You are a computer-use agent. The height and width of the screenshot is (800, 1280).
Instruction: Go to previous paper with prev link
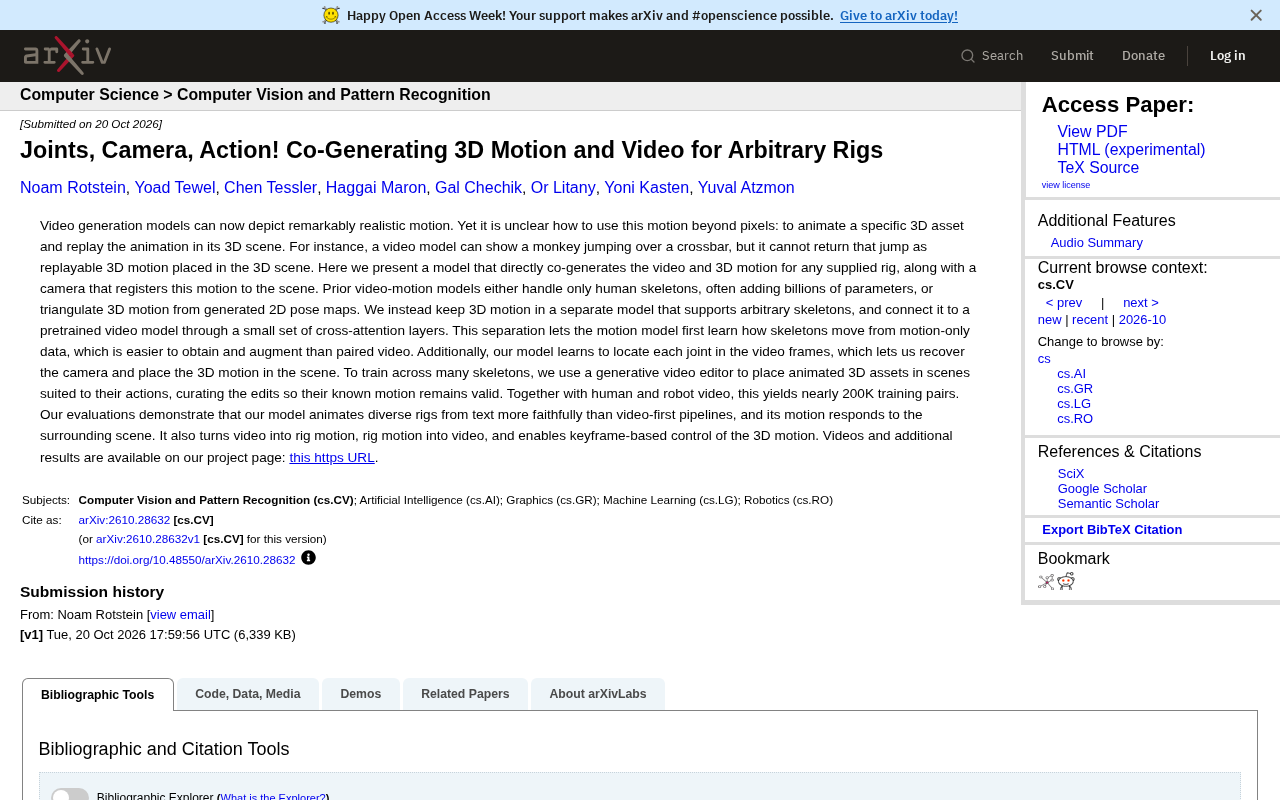[x=1064, y=303]
